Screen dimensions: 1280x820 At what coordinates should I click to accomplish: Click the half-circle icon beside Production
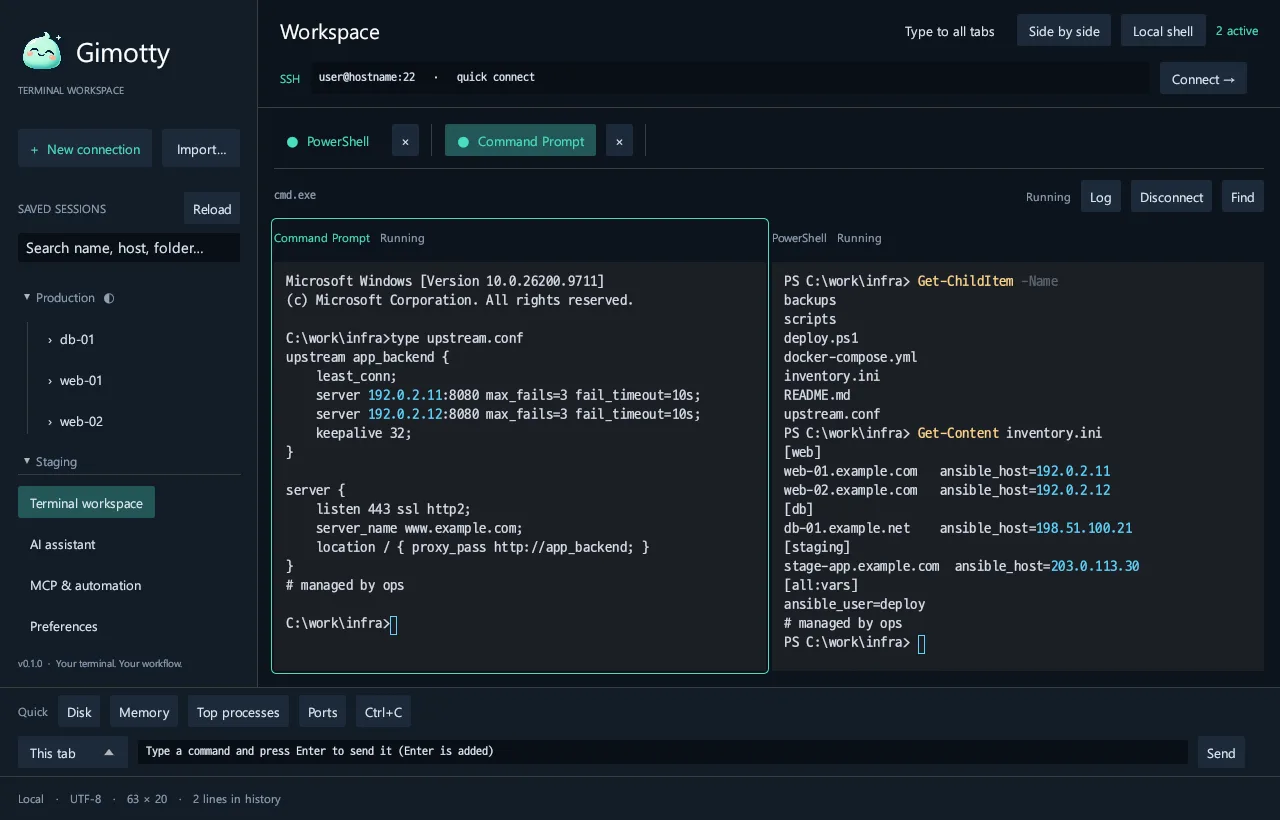click(109, 298)
